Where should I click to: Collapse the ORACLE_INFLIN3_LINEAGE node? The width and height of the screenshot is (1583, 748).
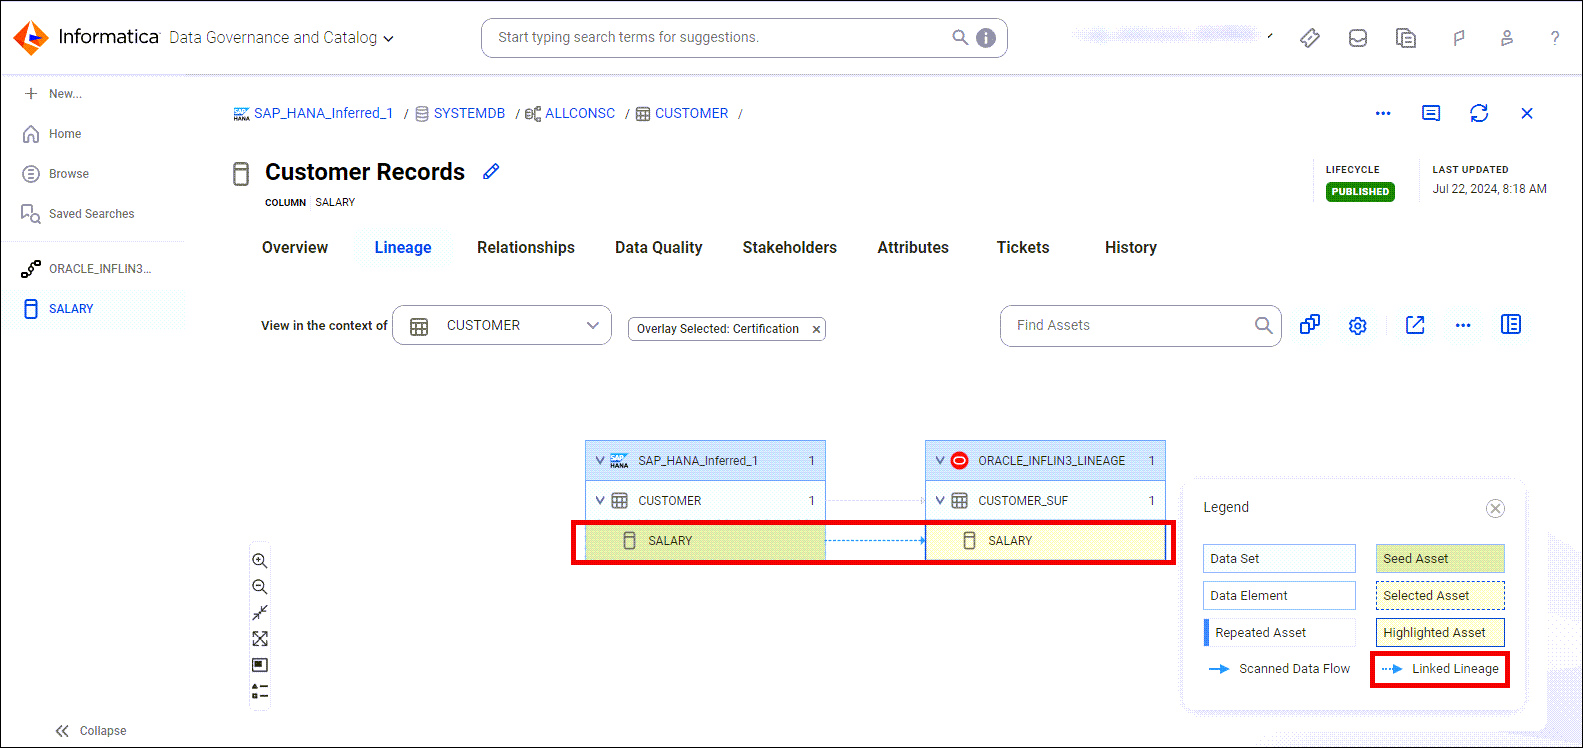tap(940, 461)
